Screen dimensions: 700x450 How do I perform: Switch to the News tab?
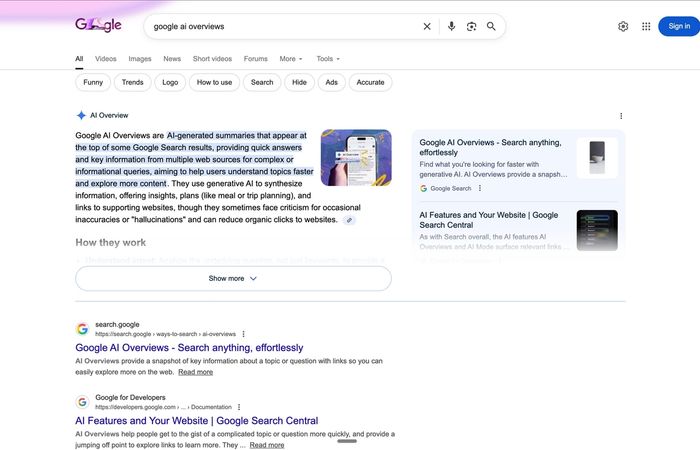pyautogui.click(x=172, y=59)
